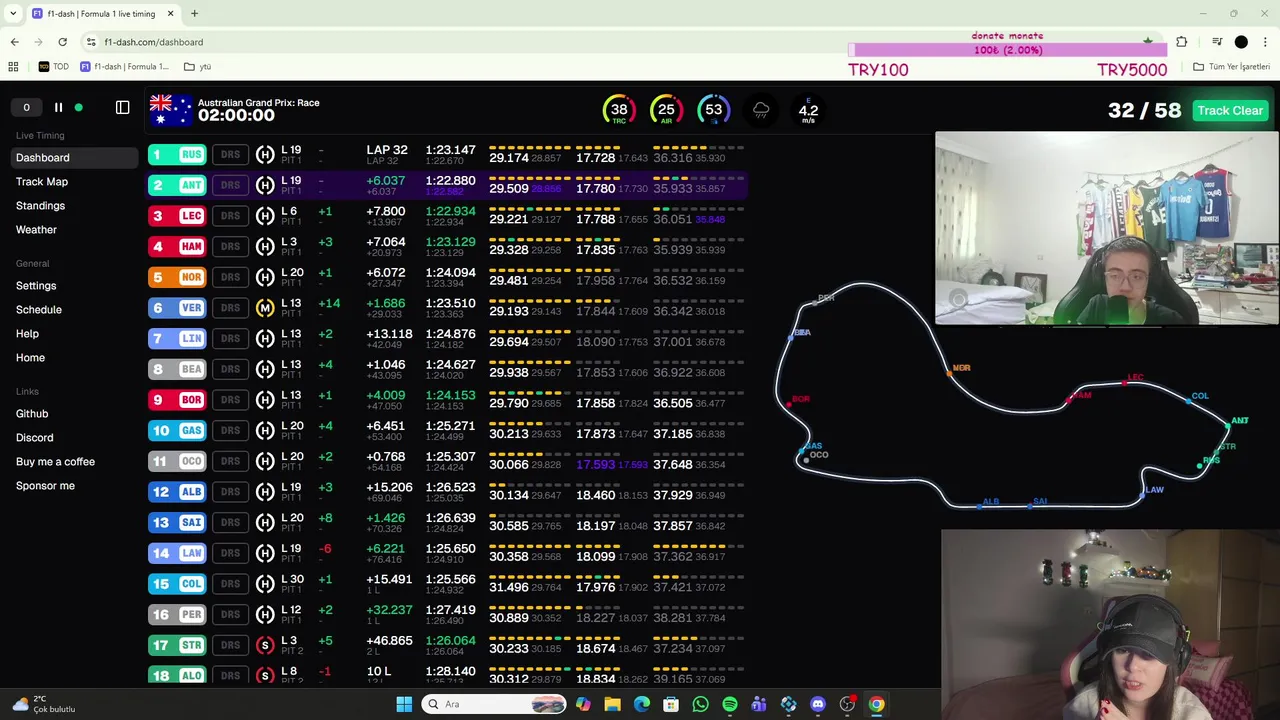The width and height of the screenshot is (1280, 720).
Task: Click Buy me a coffee link
Action: click(x=55, y=461)
